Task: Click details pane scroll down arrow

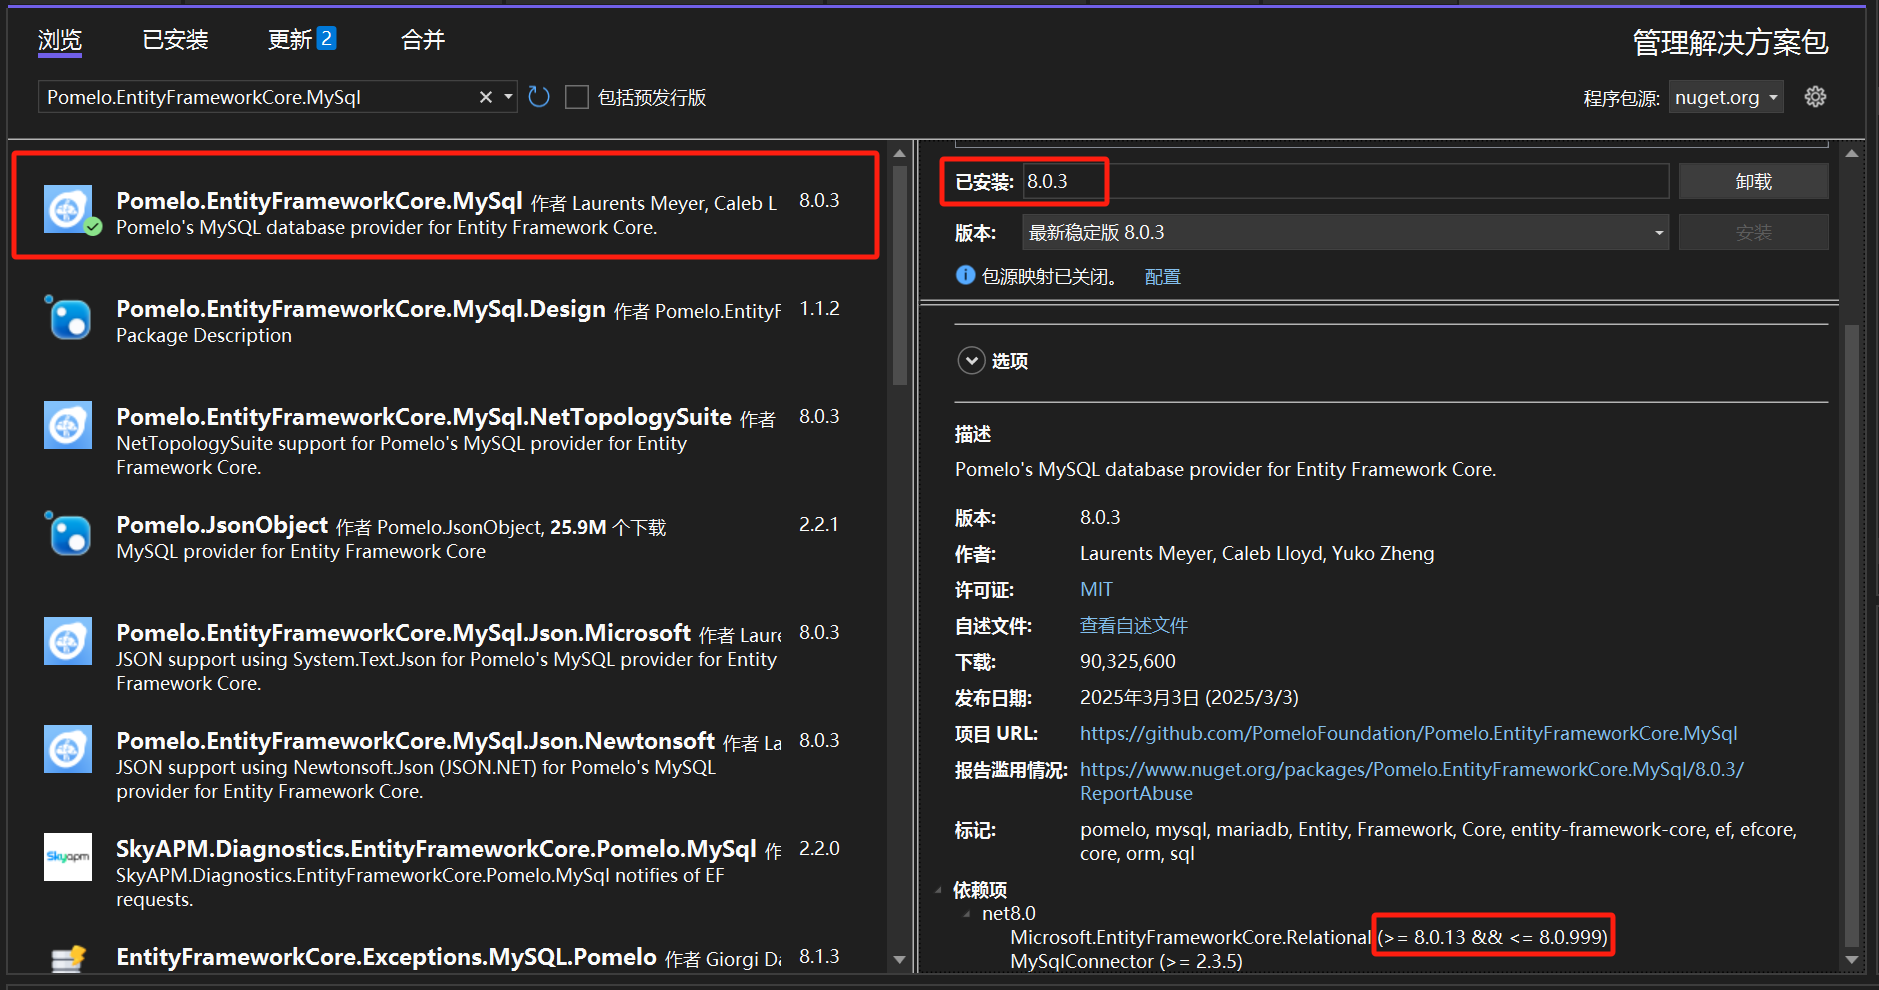Action: [x=1851, y=960]
